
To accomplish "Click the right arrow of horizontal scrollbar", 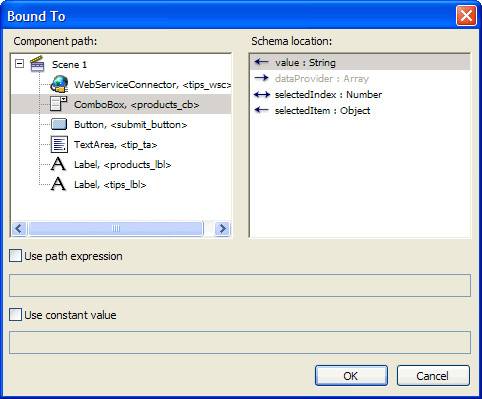I will click(222, 229).
